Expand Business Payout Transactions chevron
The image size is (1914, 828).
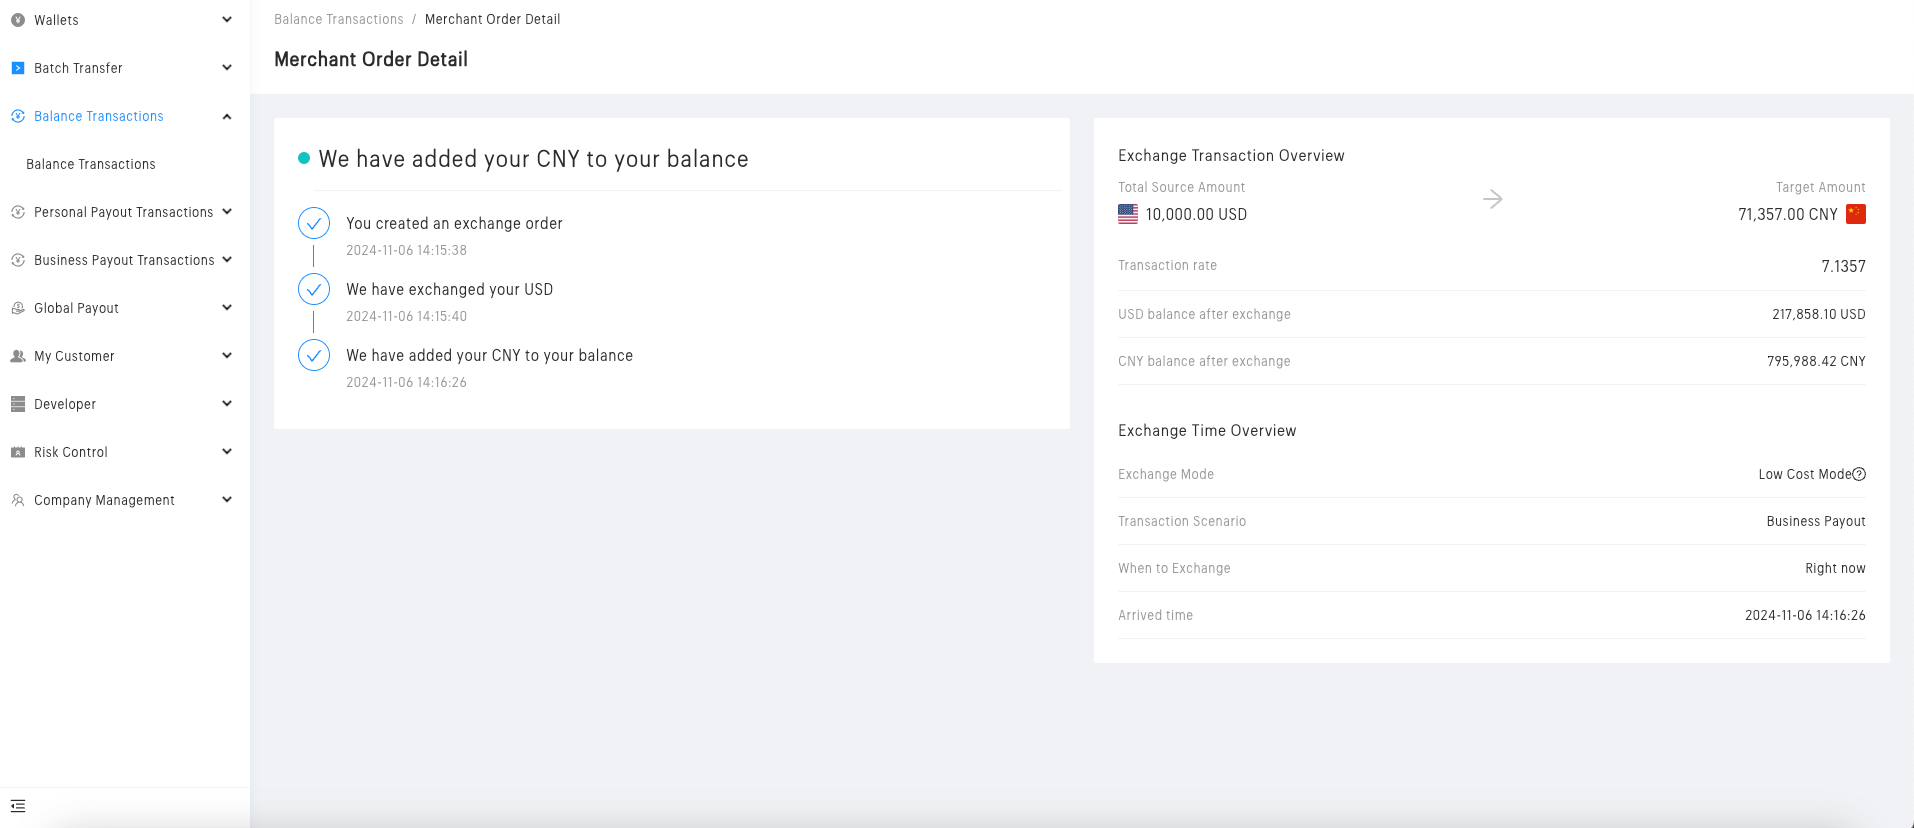pos(227,260)
